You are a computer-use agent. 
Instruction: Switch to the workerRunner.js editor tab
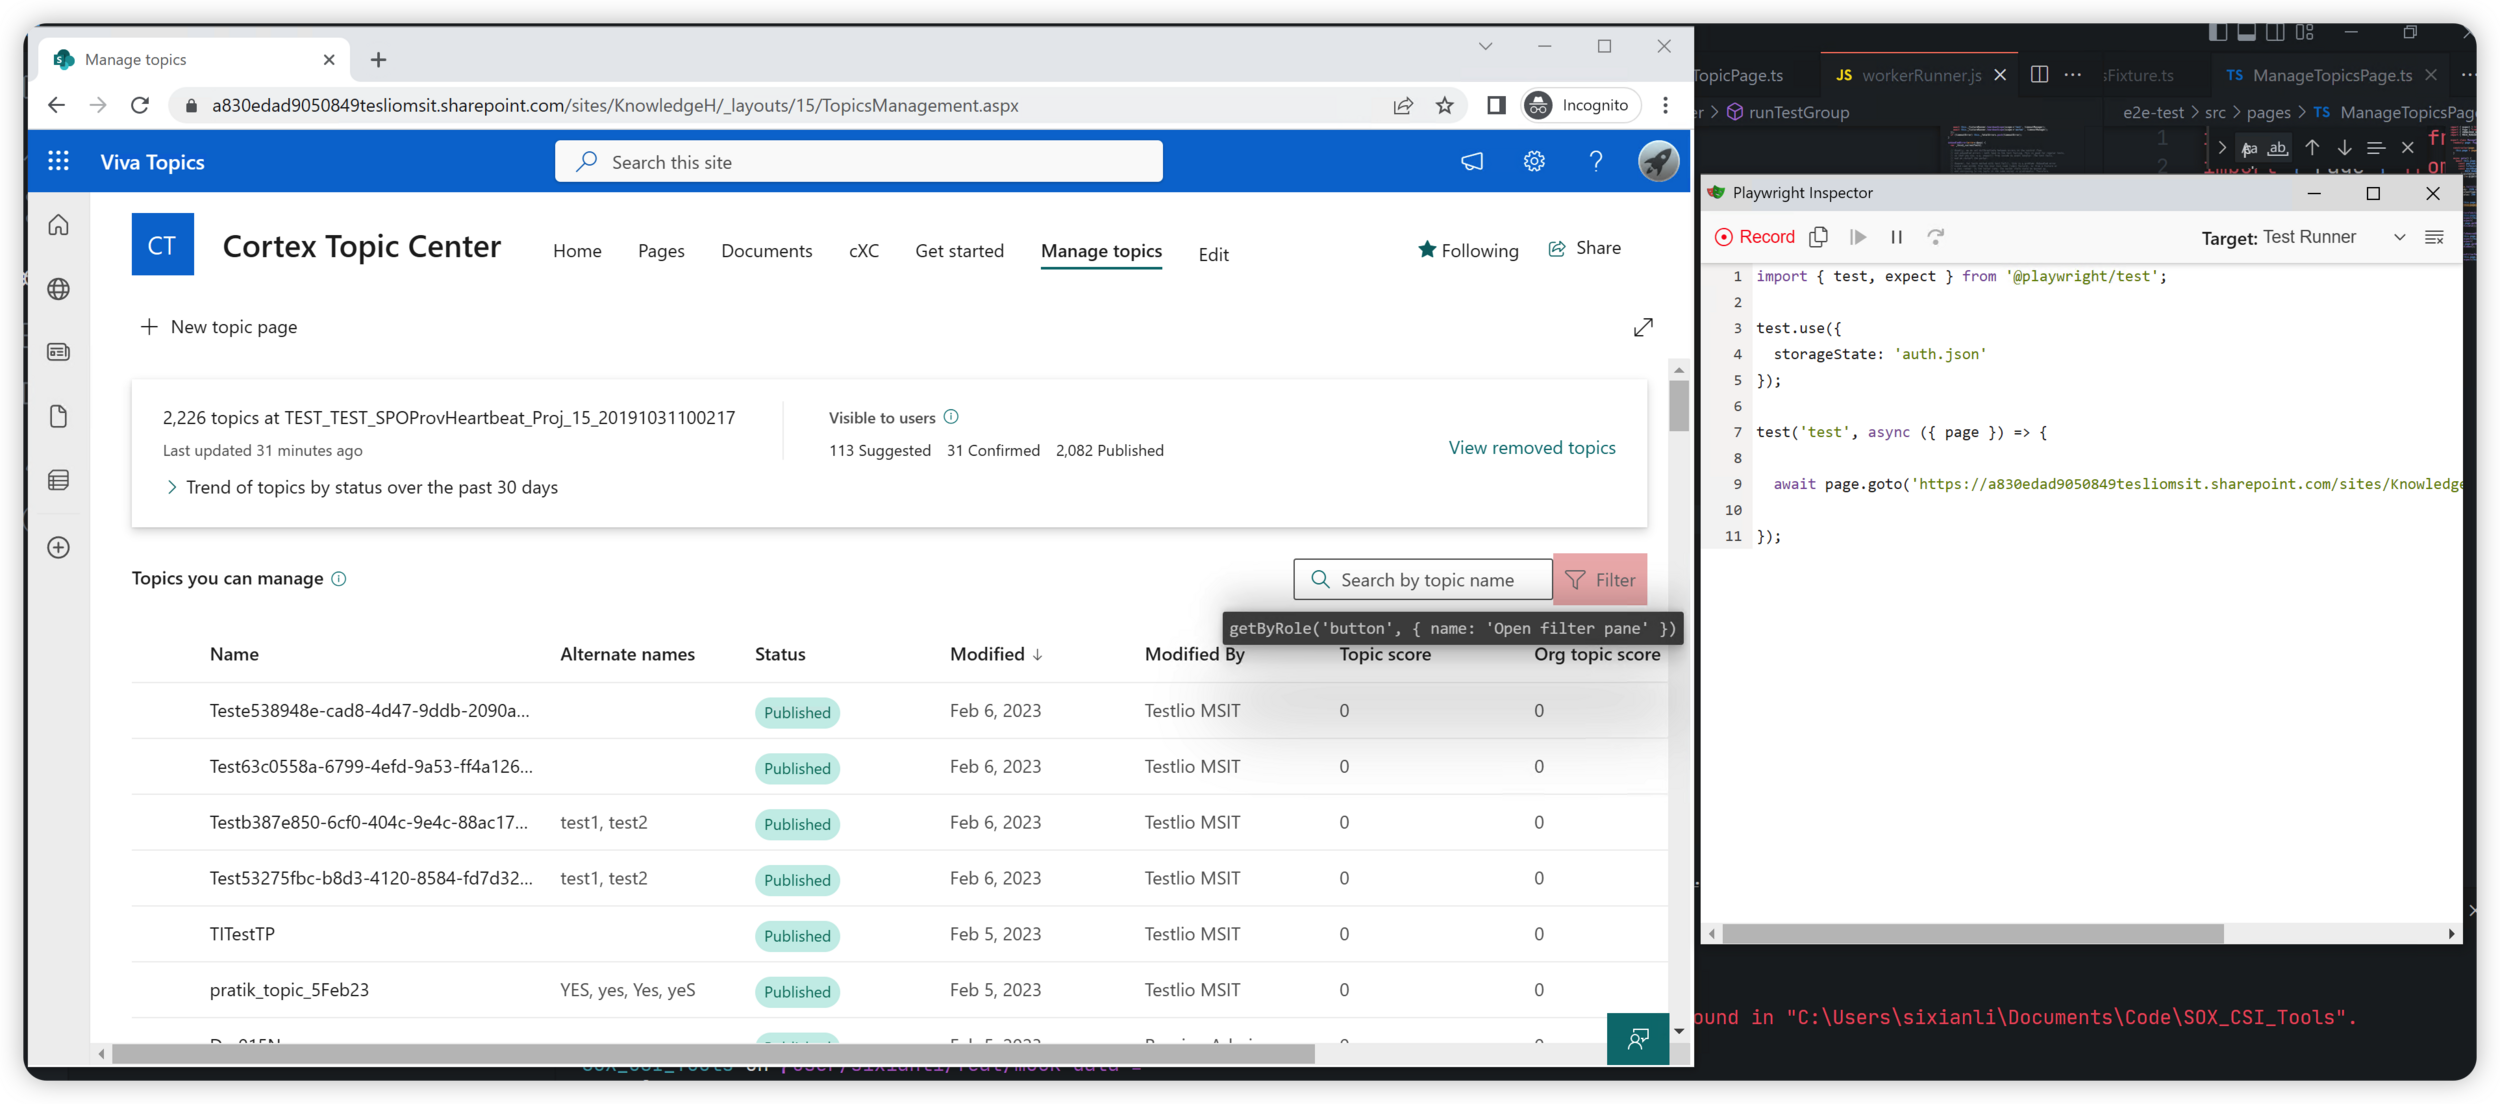pos(1920,75)
